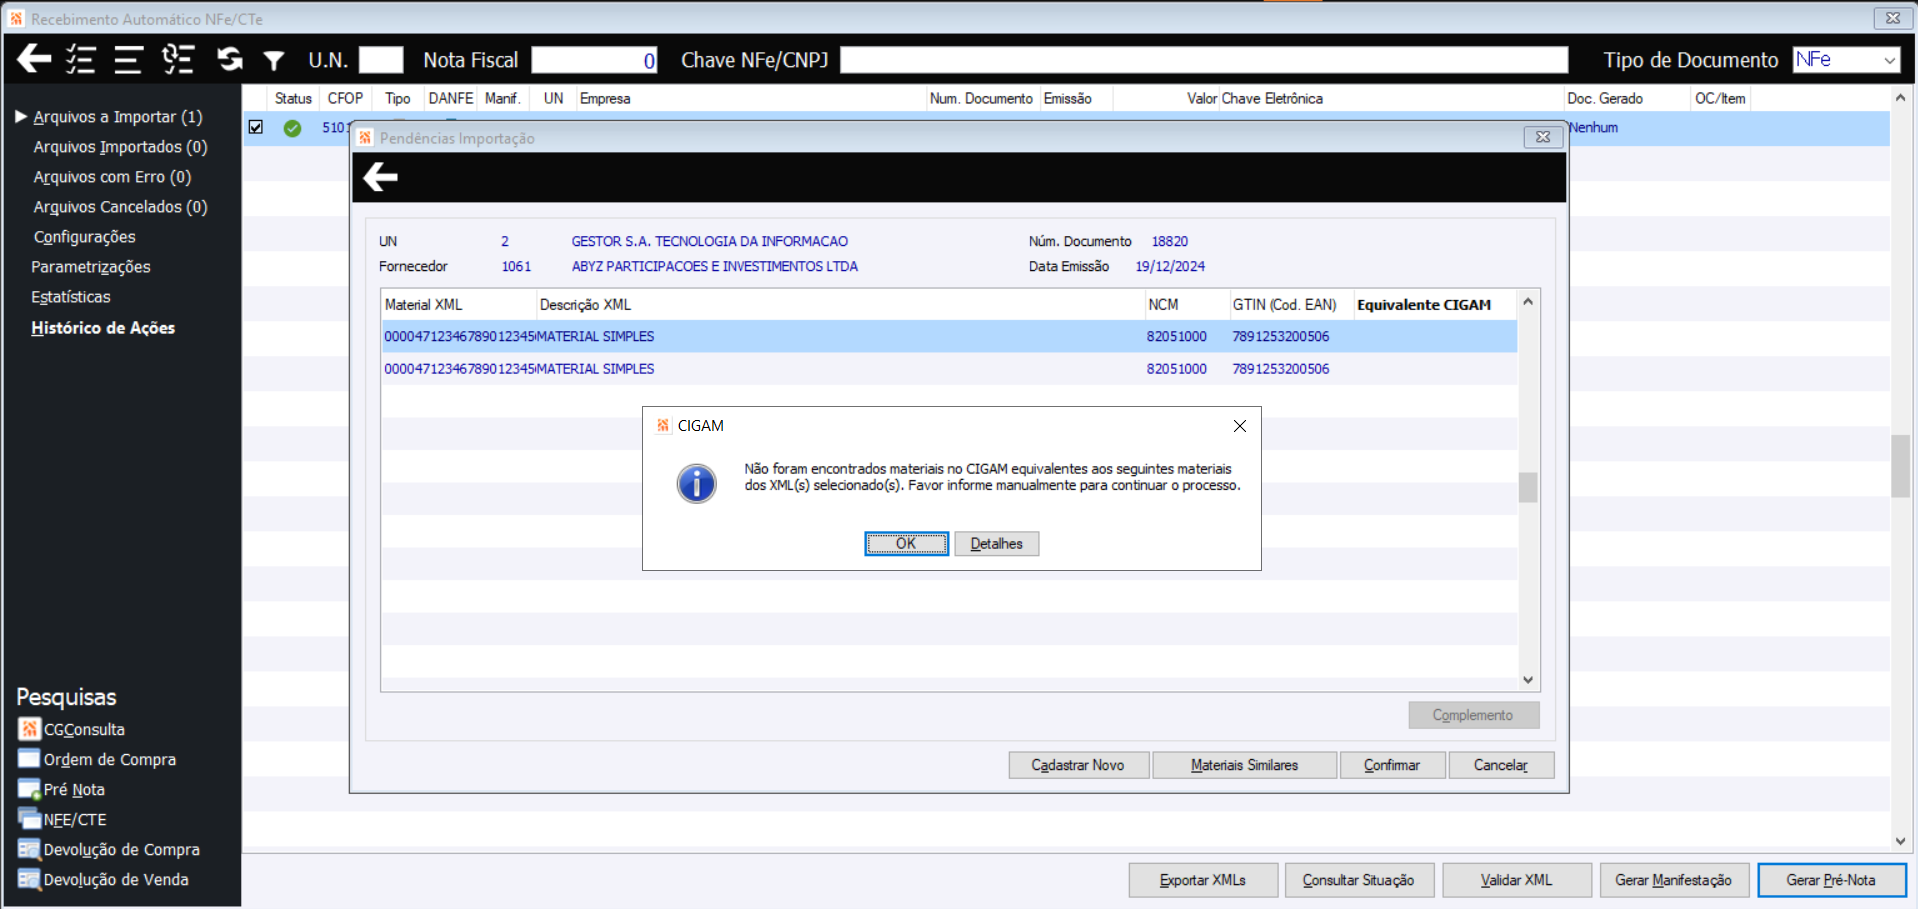Click the Pré Nota icon

(x=29, y=789)
